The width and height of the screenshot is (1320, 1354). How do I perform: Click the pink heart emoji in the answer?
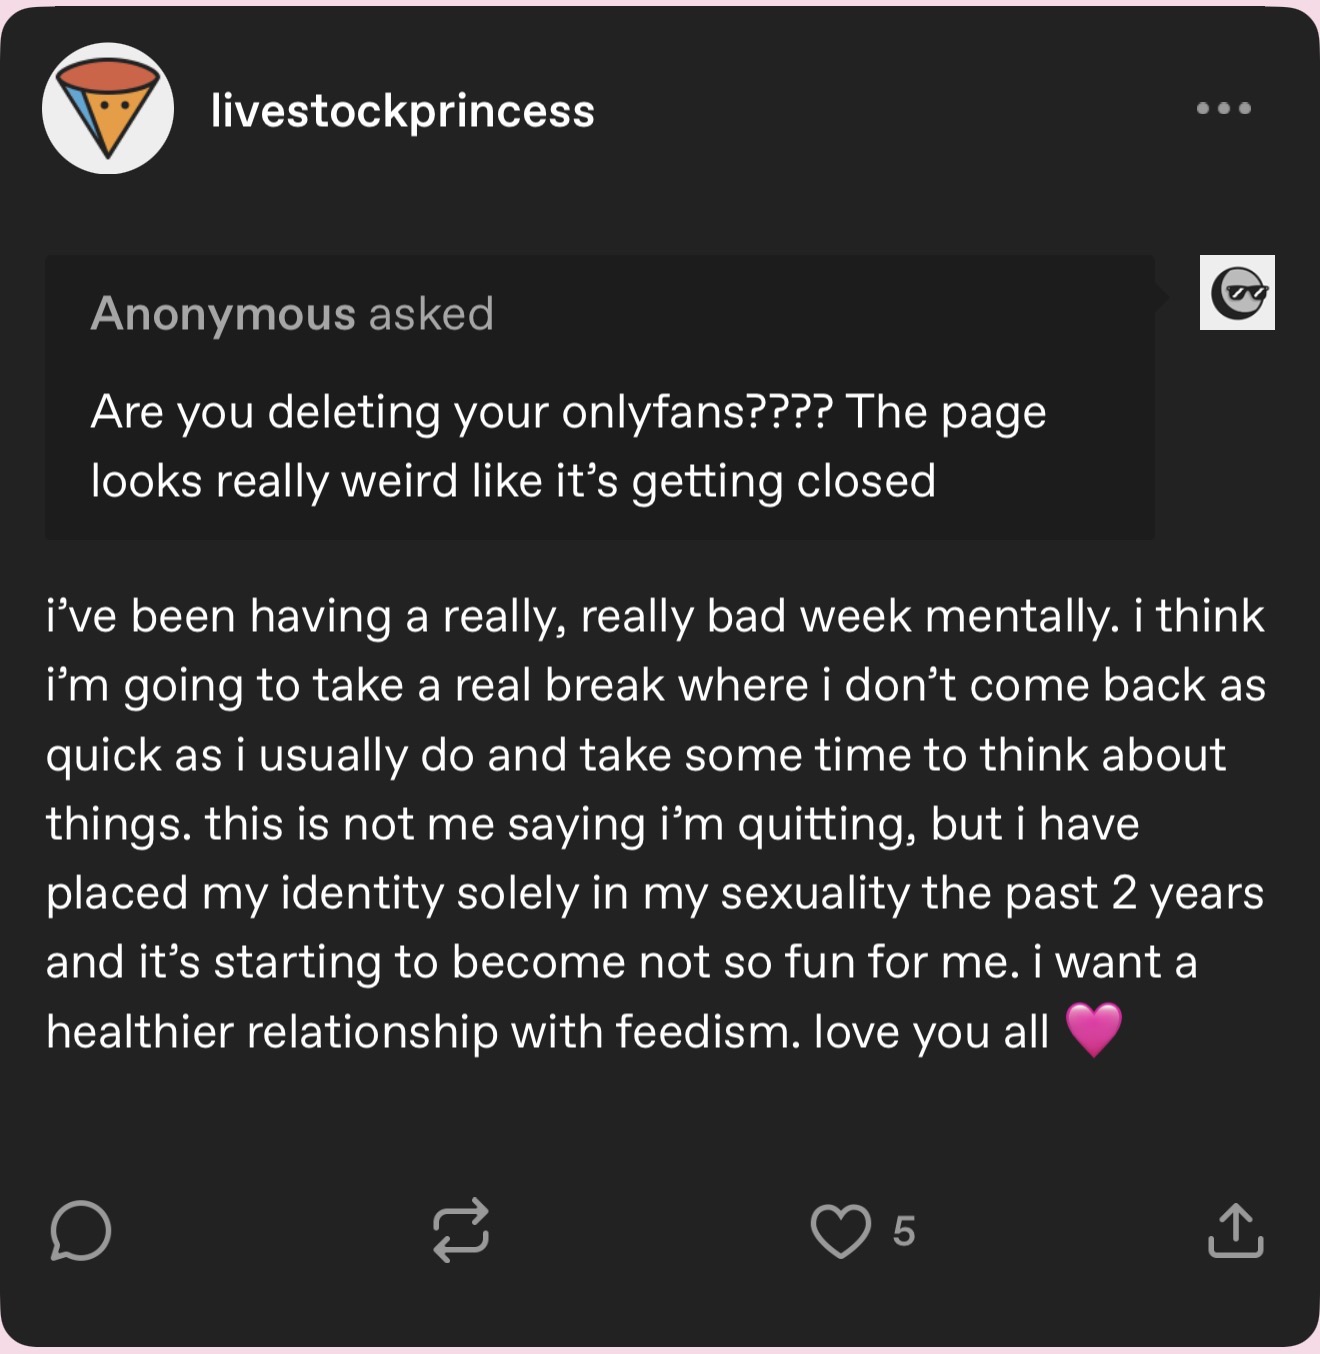pyautogui.click(x=1094, y=1030)
